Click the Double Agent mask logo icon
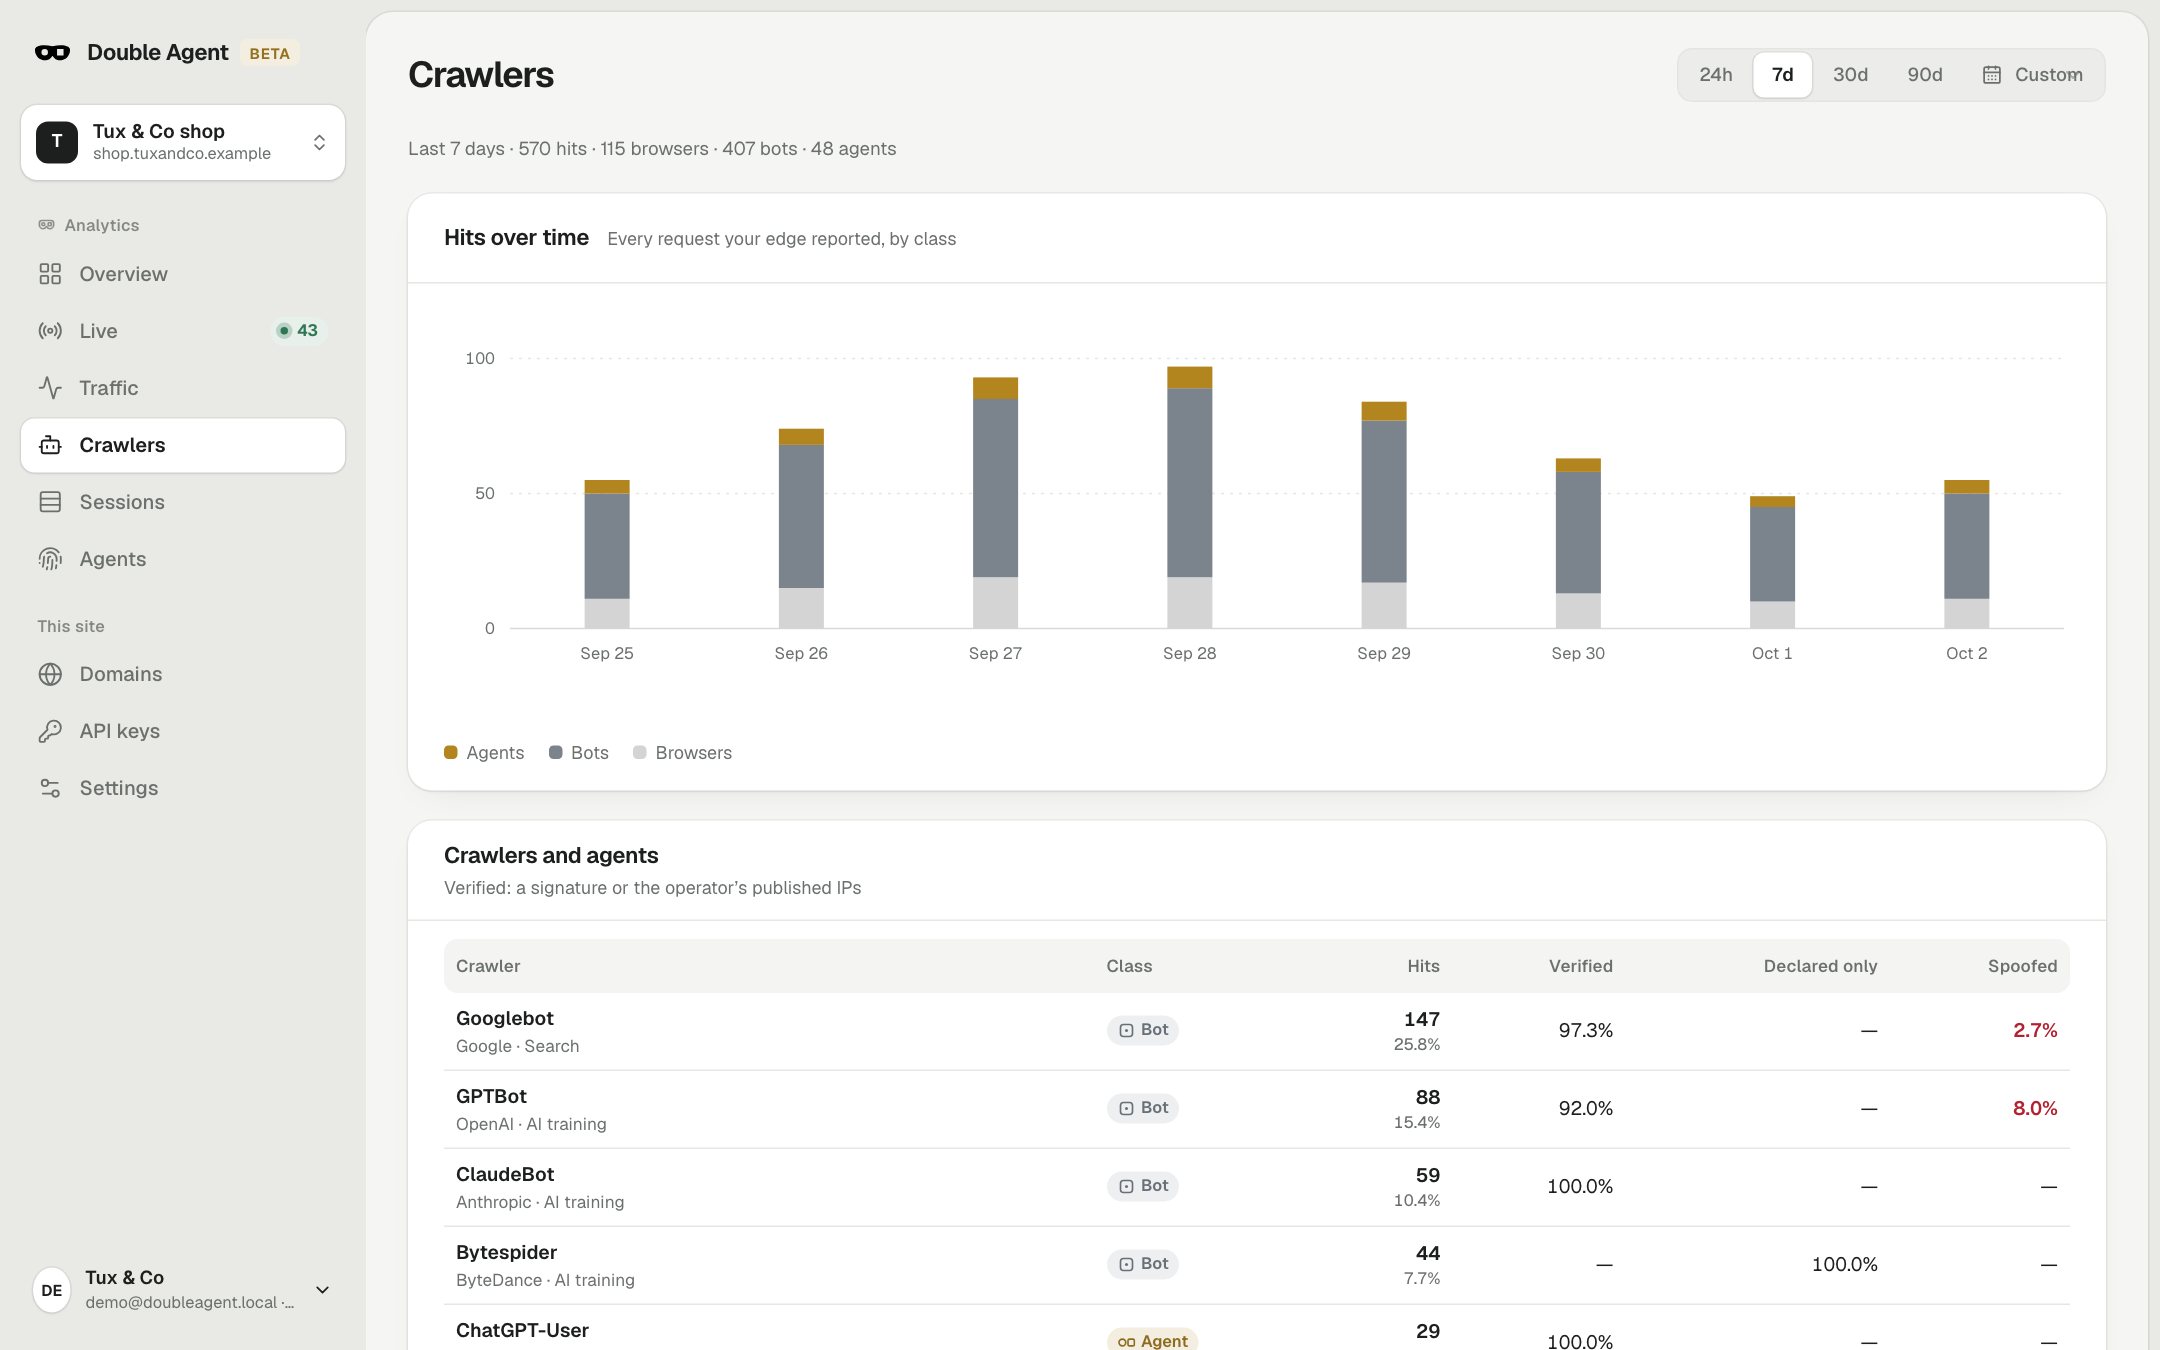This screenshot has height=1350, width=2160. 52,53
